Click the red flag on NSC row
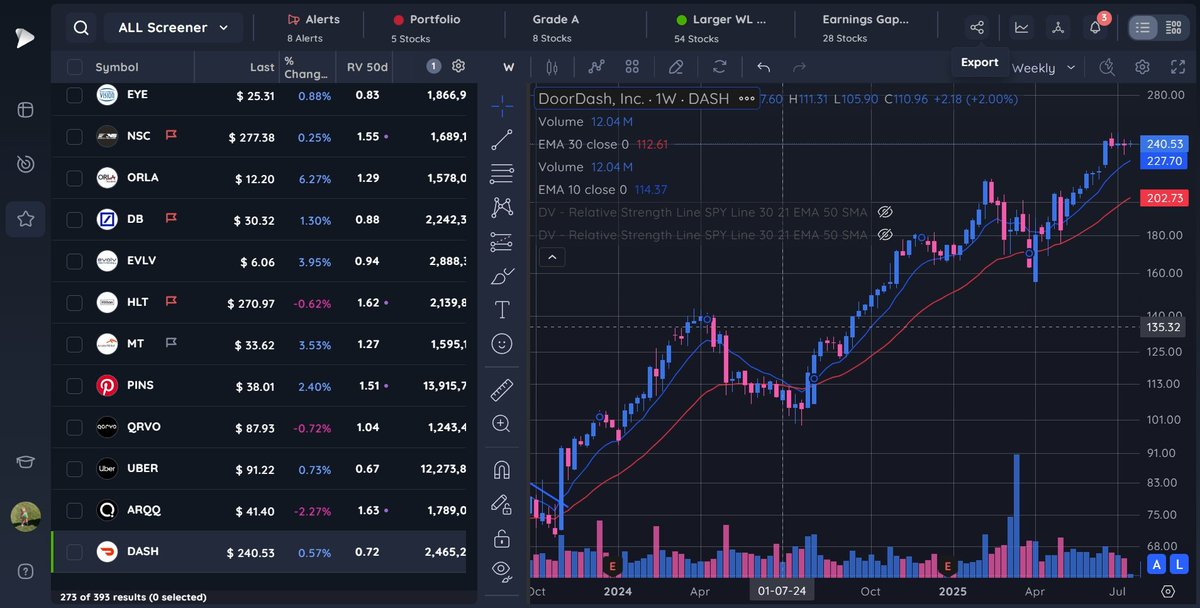The width and height of the screenshot is (1200, 608). click(x=171, y=135)
